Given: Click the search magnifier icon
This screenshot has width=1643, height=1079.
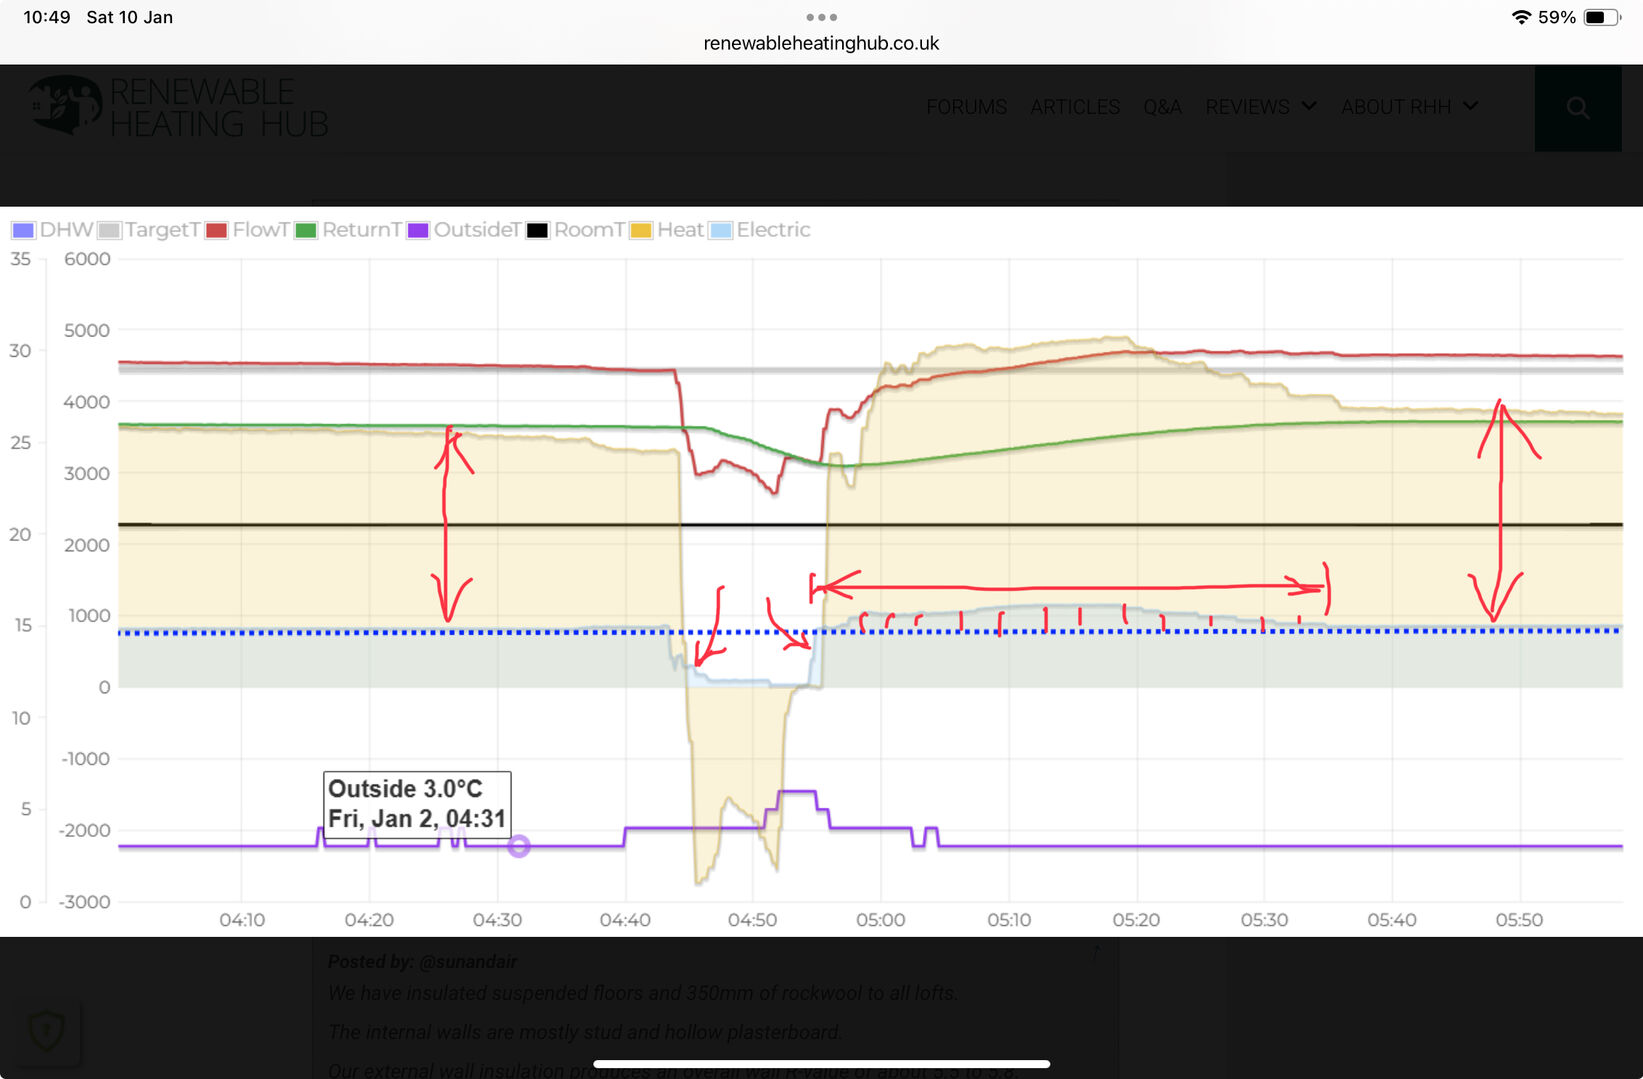Looking at the screenshot, I should (x=1577, y=107).
